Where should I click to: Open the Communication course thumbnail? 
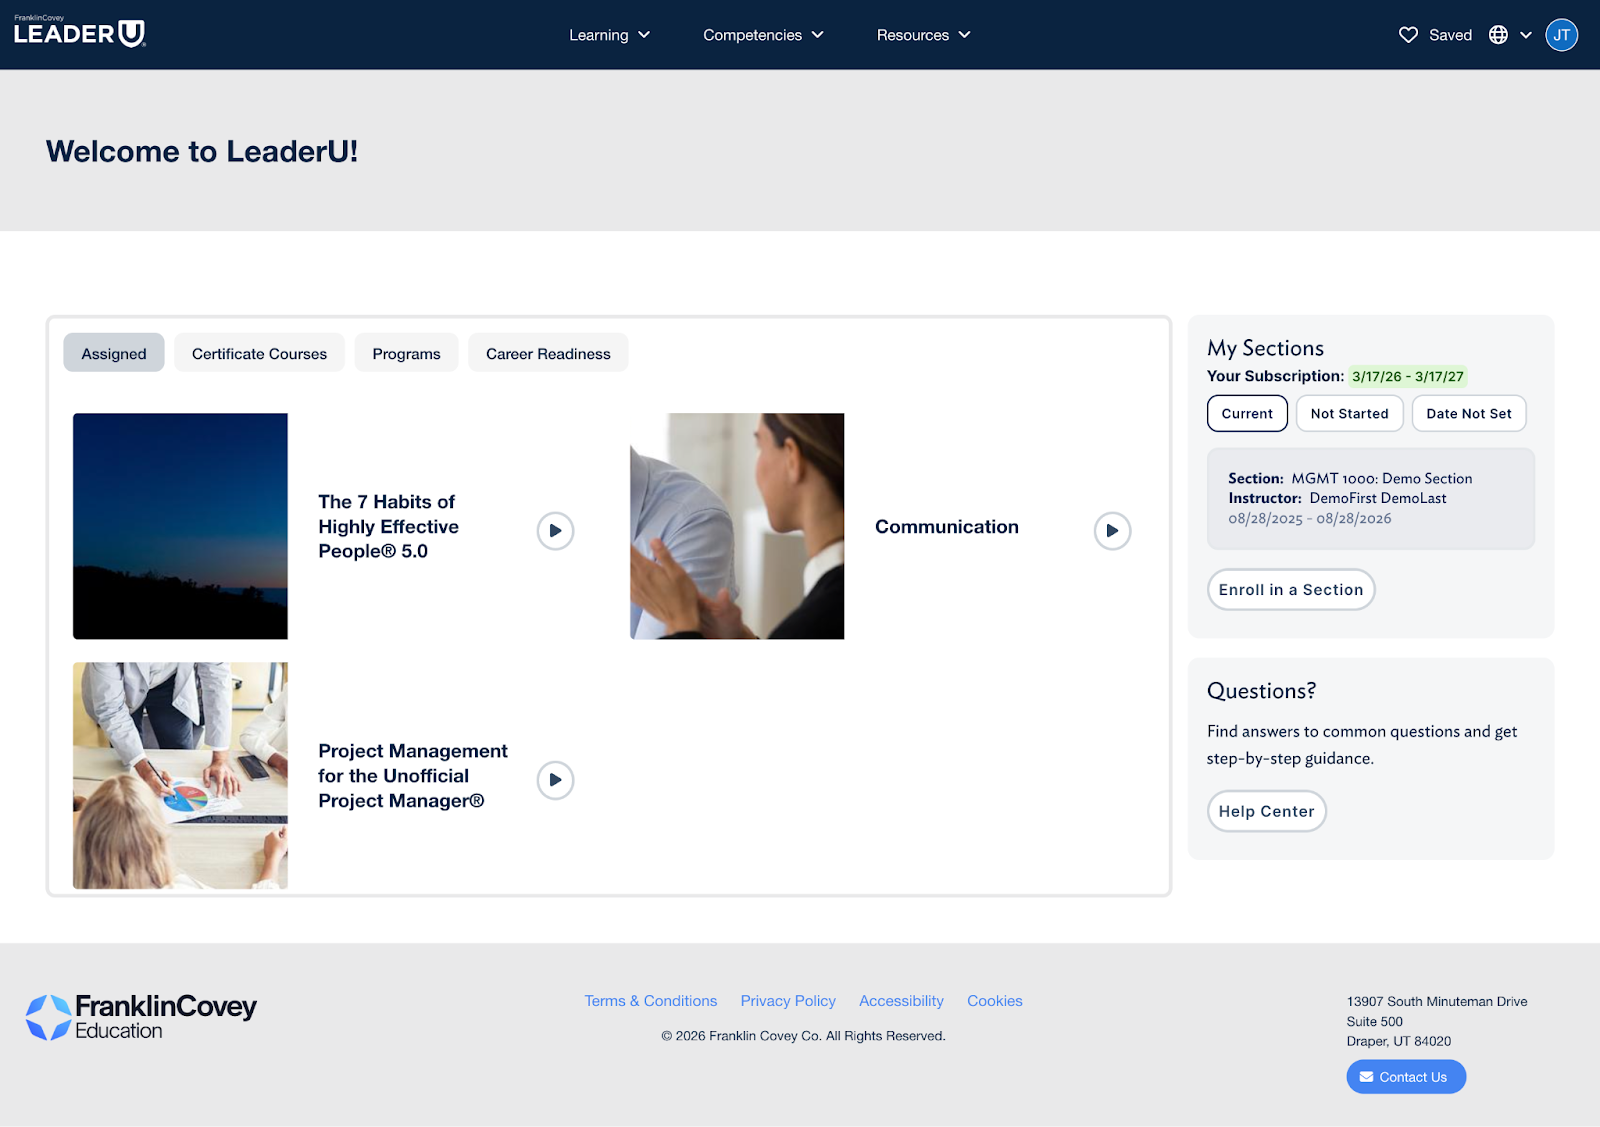click(x=737, y=526)
